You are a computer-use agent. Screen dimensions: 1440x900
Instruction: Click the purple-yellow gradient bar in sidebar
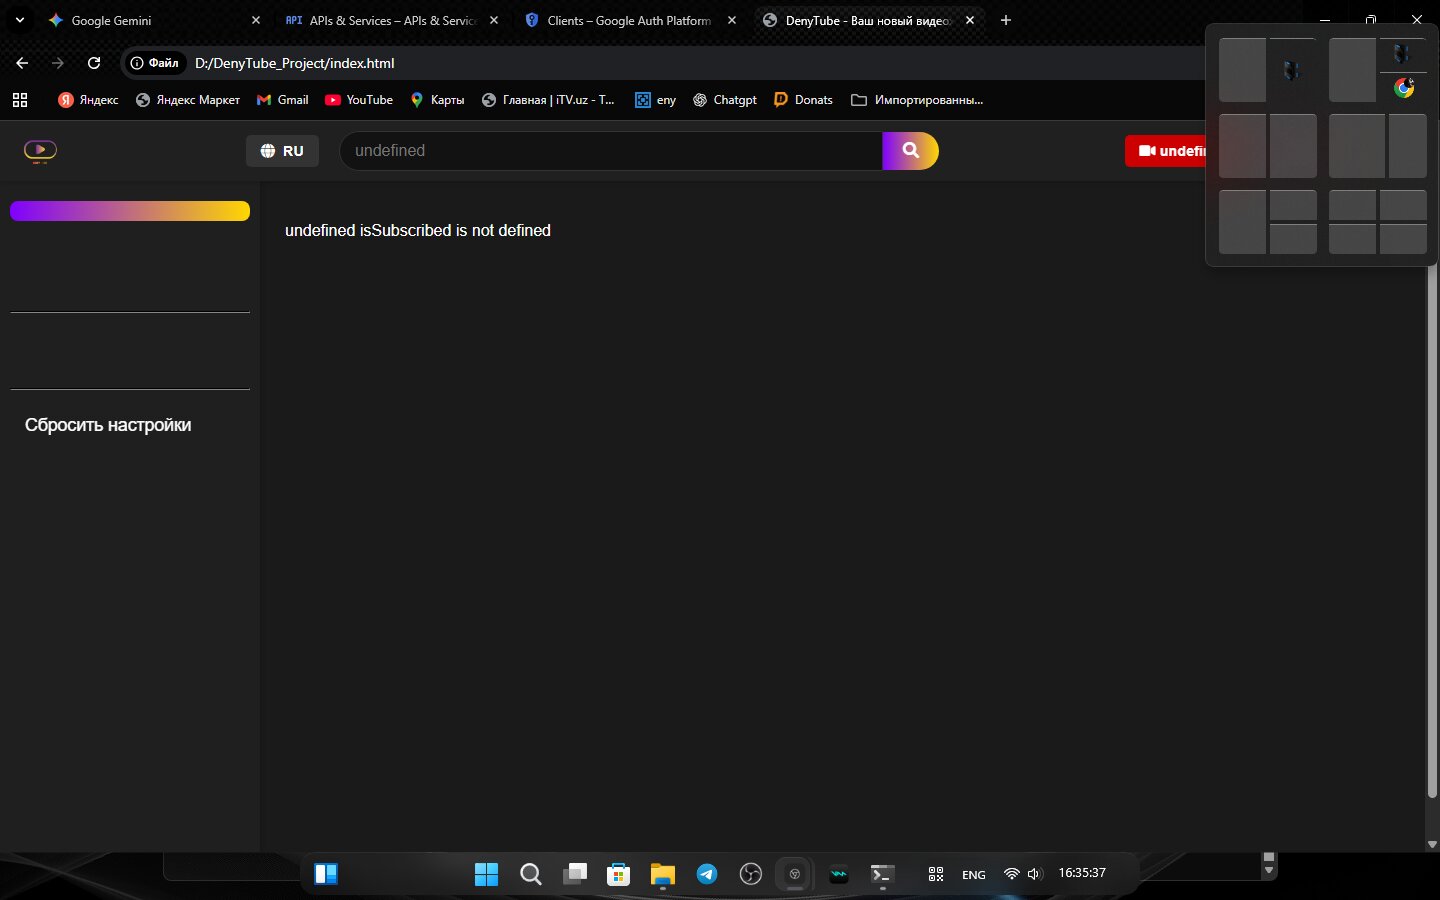point(130,211)
